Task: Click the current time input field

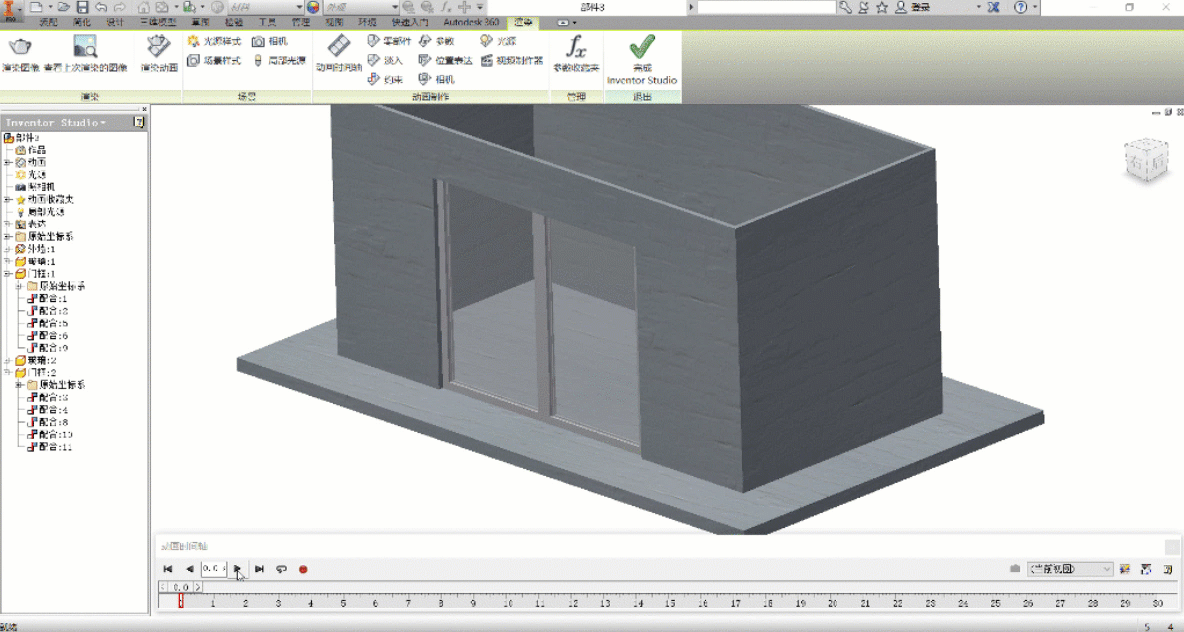Action: coord(214,569)
